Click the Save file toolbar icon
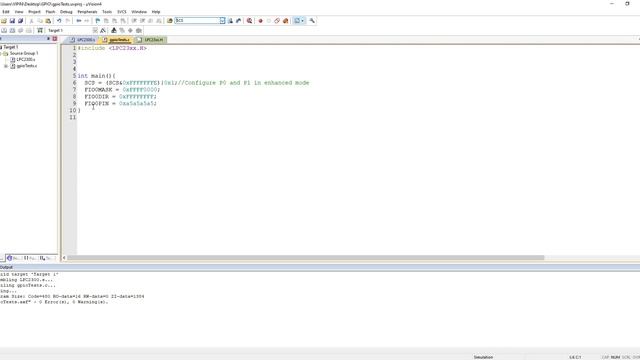Image resolution: width=640 pixels, height=360 pixels. point(12,21)
